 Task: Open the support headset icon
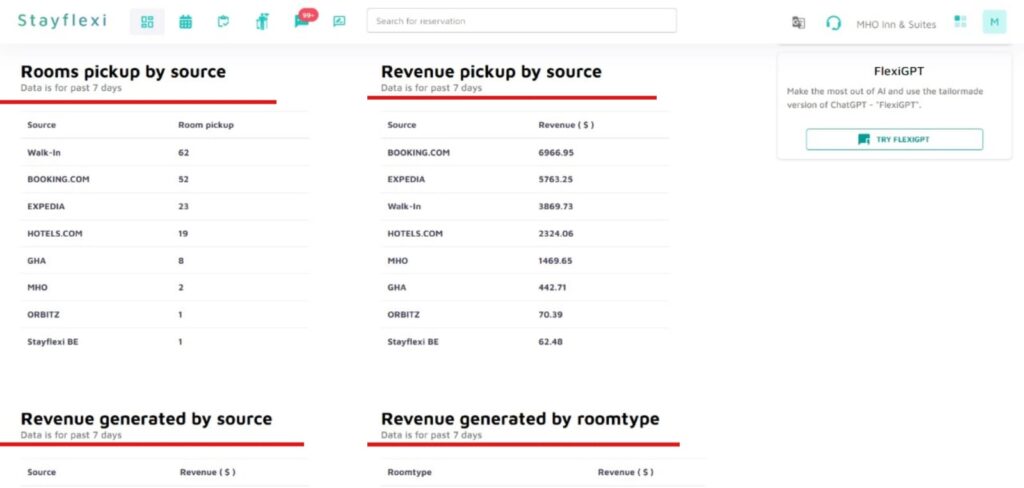(x=833, y=23)
